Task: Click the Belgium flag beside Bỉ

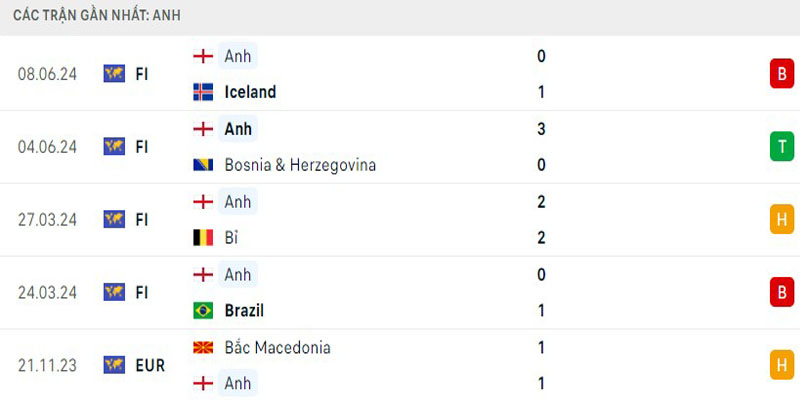Action: (203, 238)
